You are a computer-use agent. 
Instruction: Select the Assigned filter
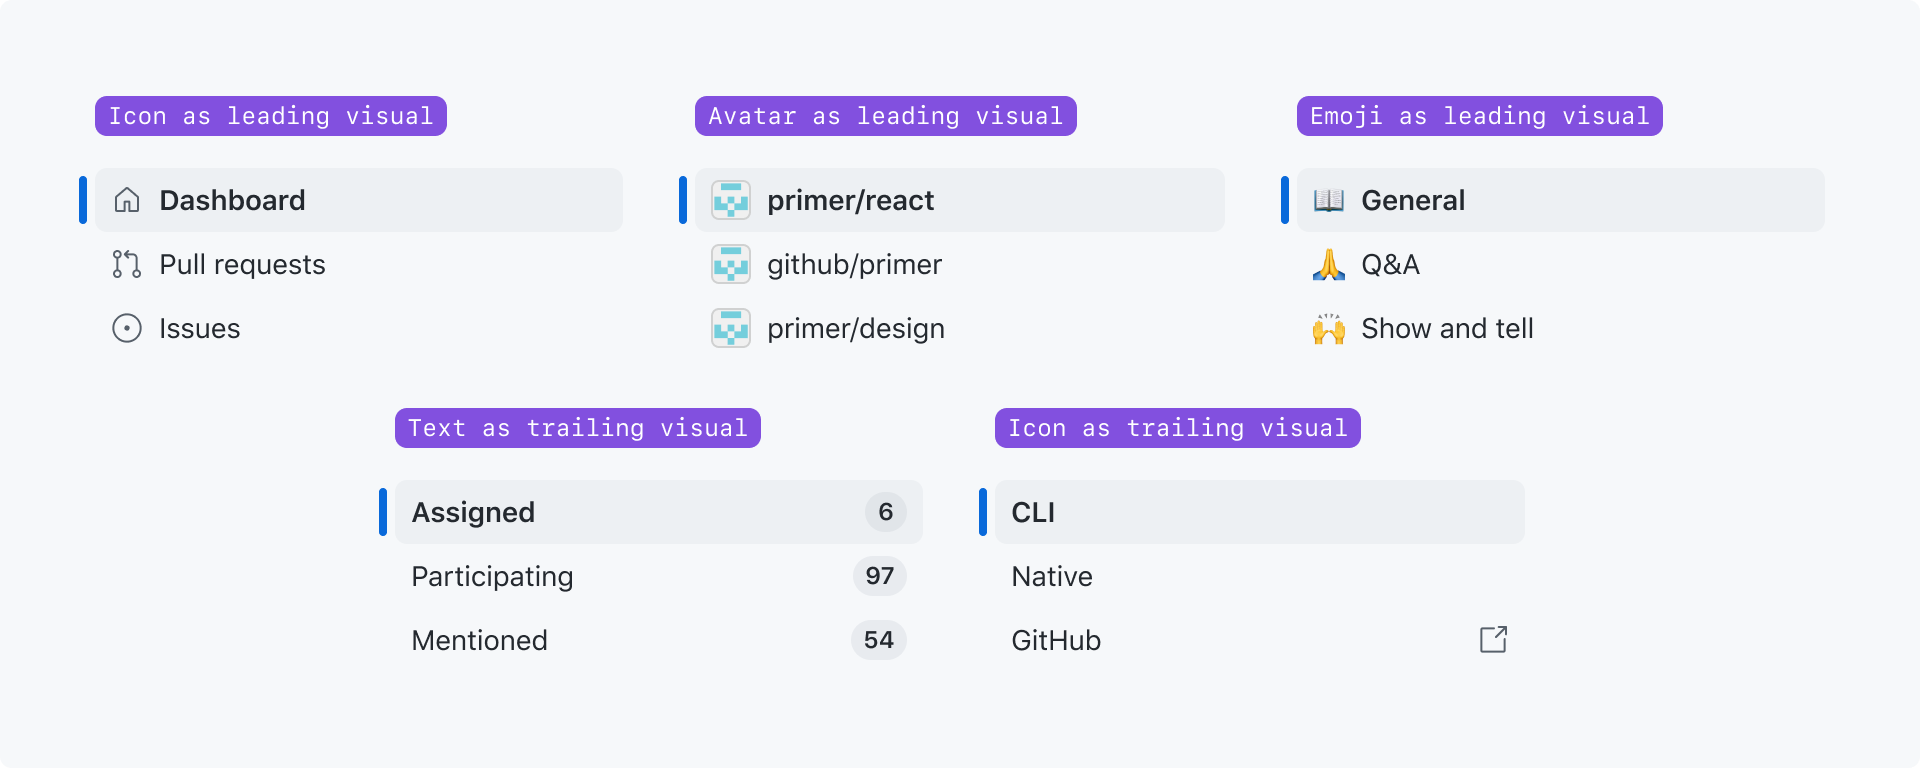click(659, 512)
